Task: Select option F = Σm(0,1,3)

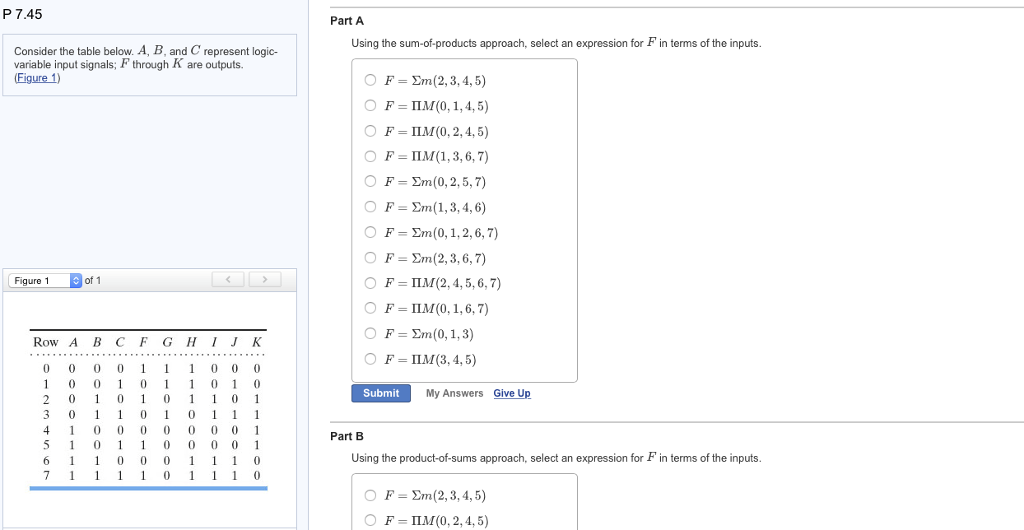Action: [371, 334]
